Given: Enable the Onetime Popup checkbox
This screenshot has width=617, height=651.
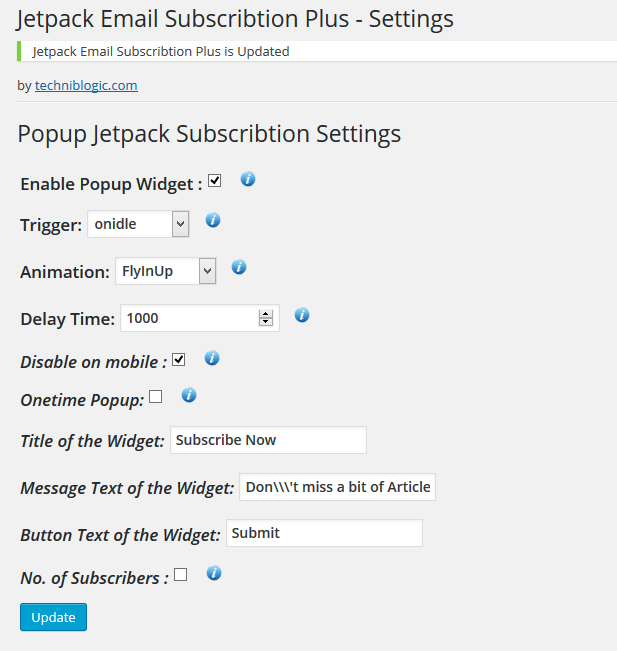Looking at the screenshot, I should click(x=156, y=397).
